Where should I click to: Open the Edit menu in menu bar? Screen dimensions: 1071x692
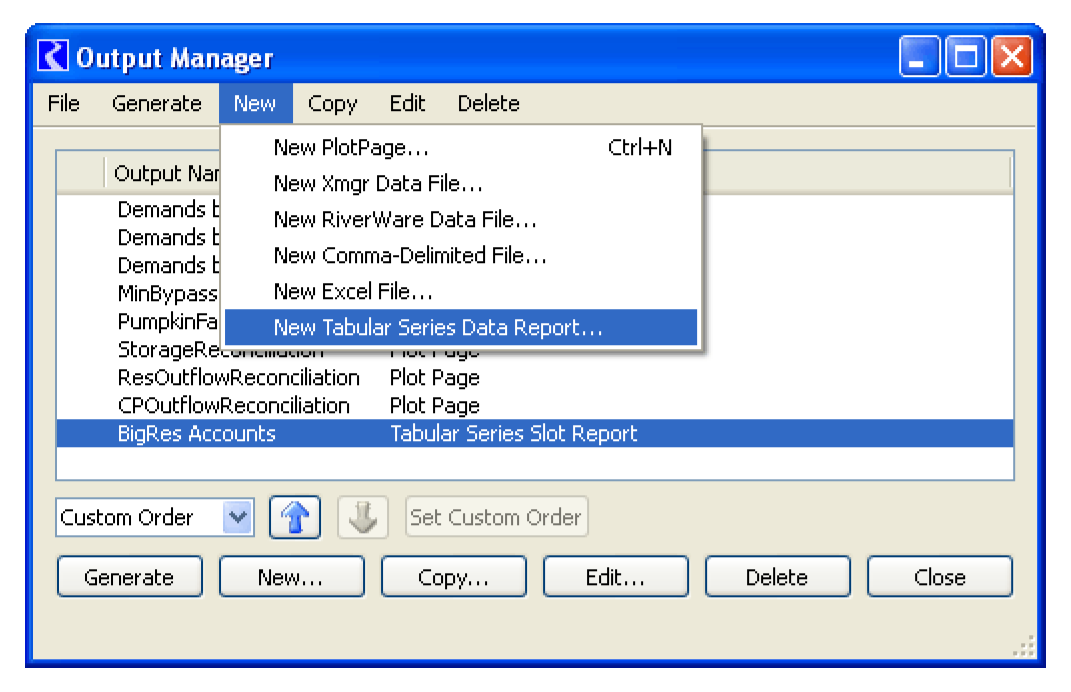click(x=407, y=104)
